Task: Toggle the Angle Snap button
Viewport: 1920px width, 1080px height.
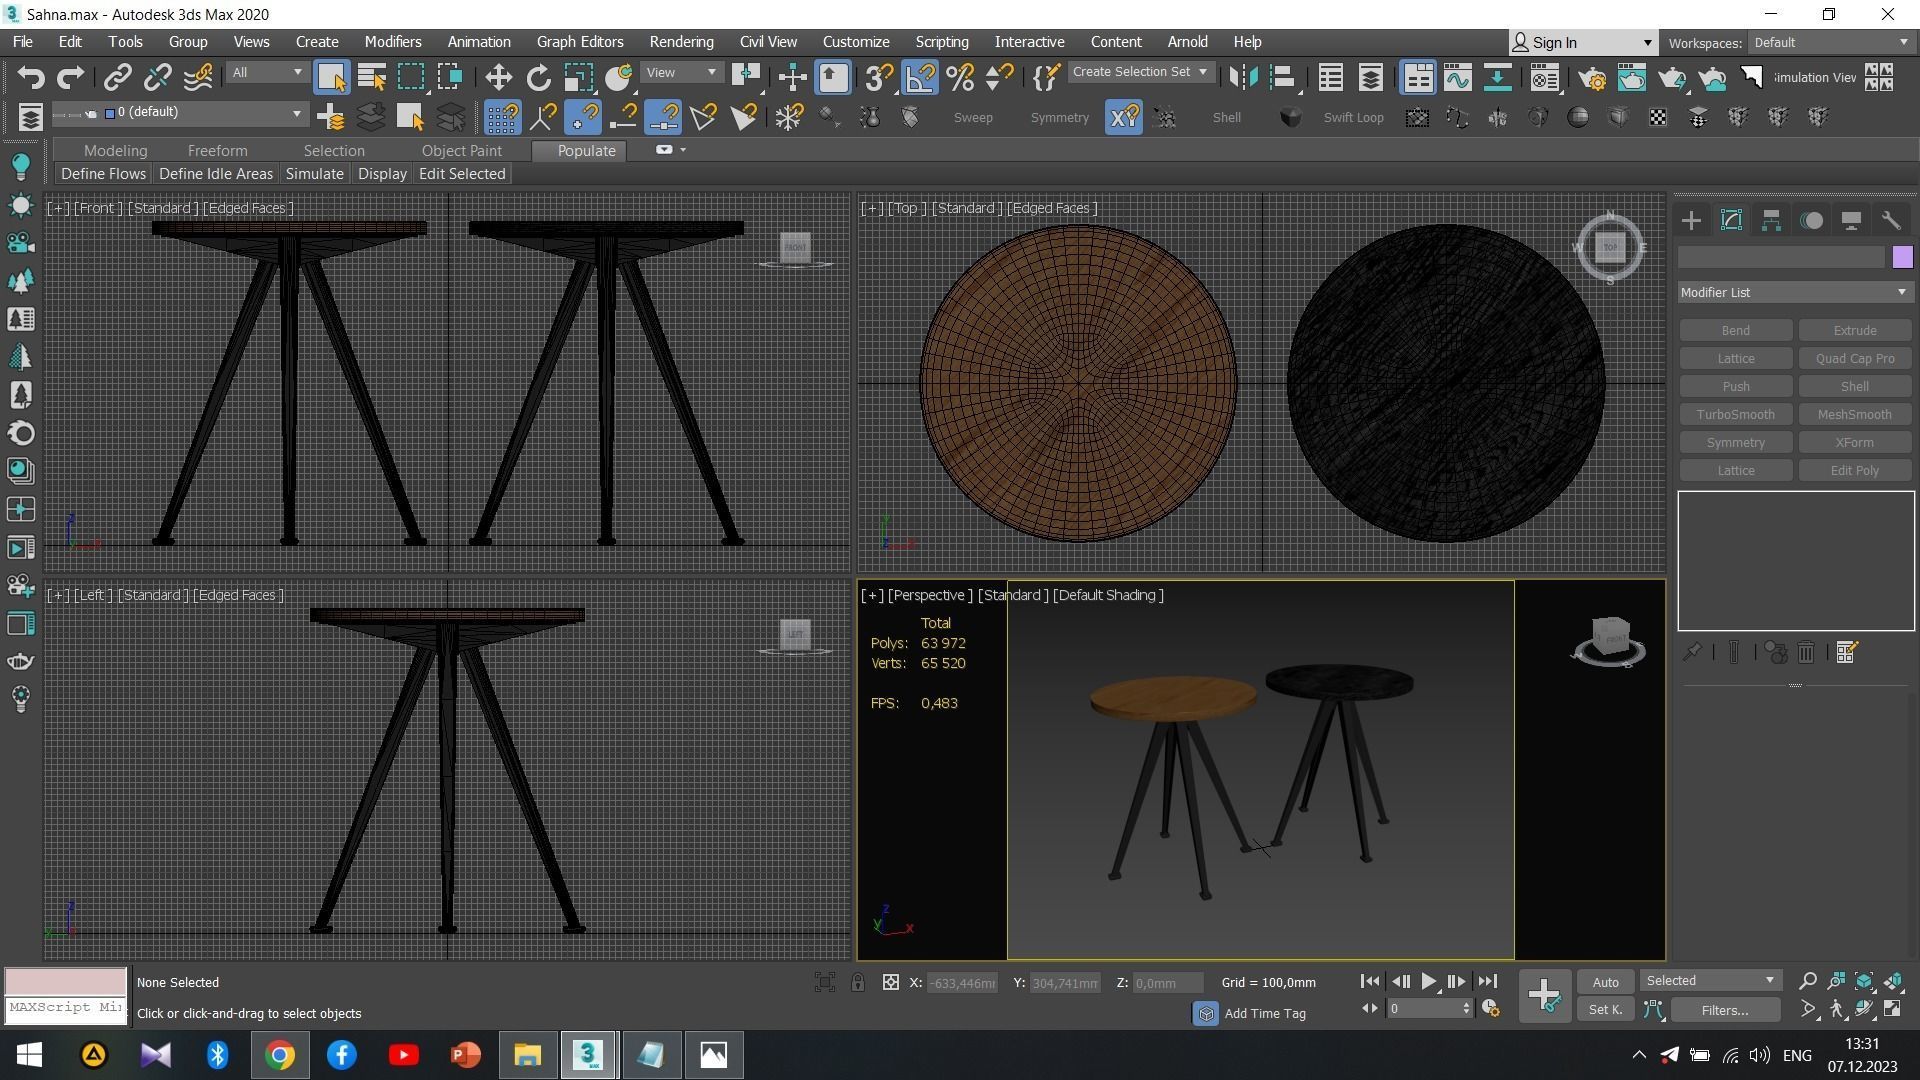Action: pyautogui.click(x=920, y=77)
